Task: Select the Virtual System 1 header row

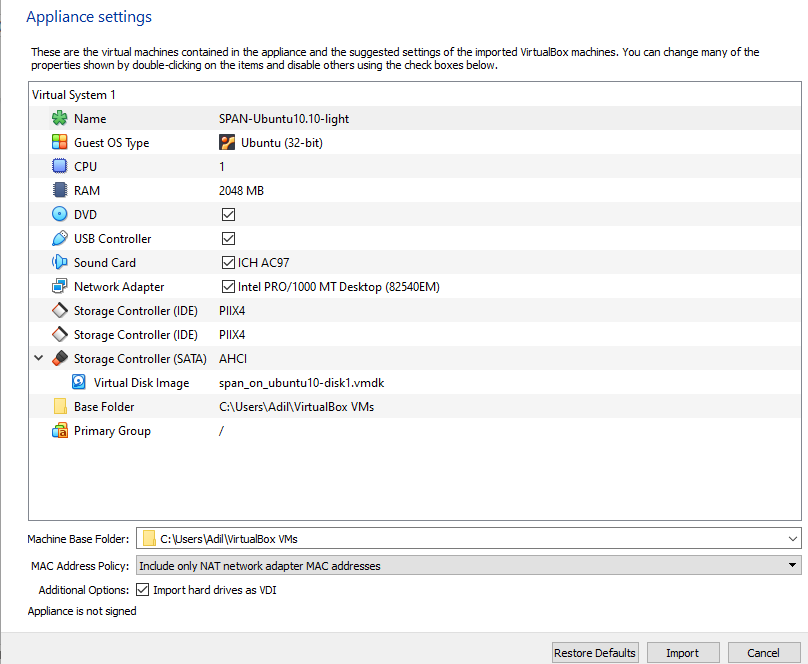Action: 415,95
